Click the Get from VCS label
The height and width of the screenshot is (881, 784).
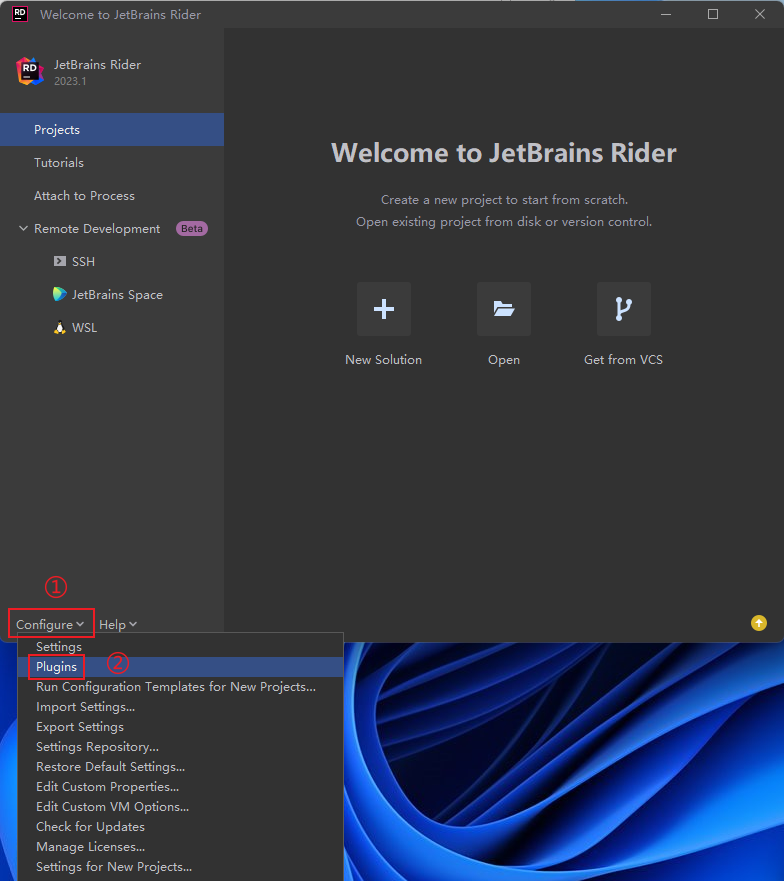[x=623, y=360]
